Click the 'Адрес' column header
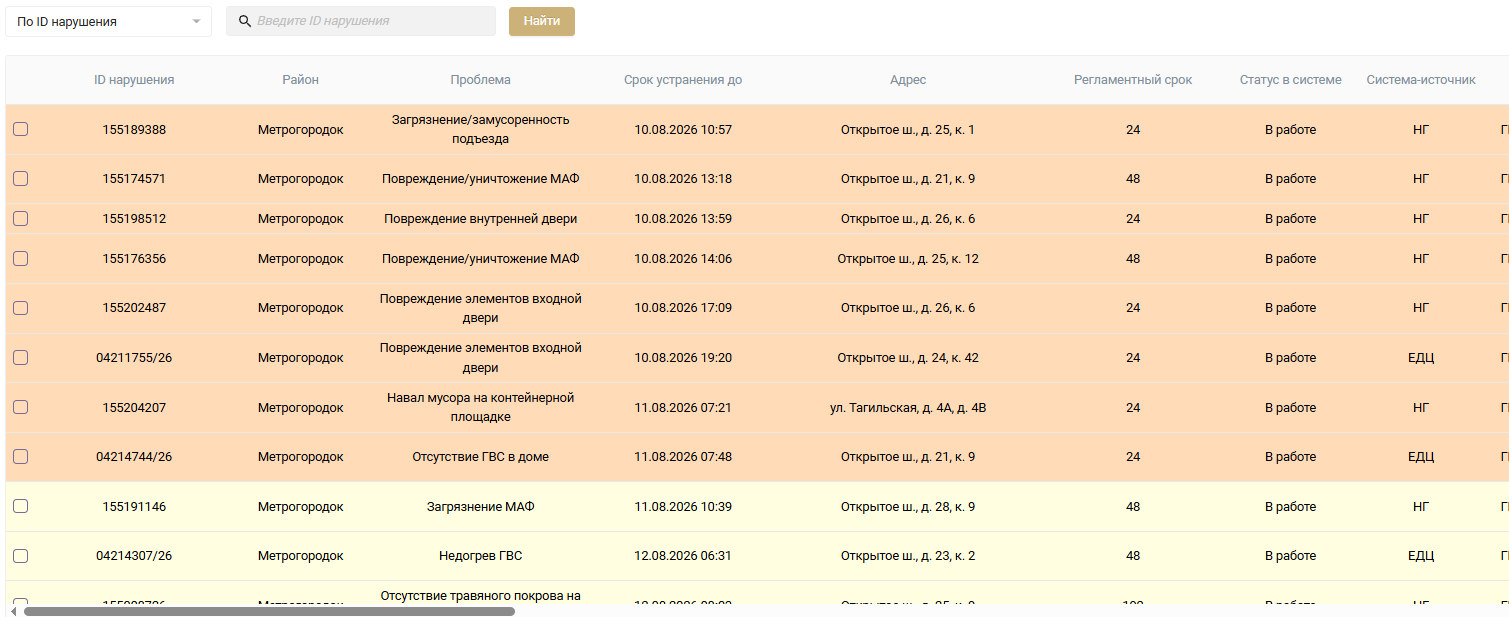The image size is (1509, 617). (908, 80)
